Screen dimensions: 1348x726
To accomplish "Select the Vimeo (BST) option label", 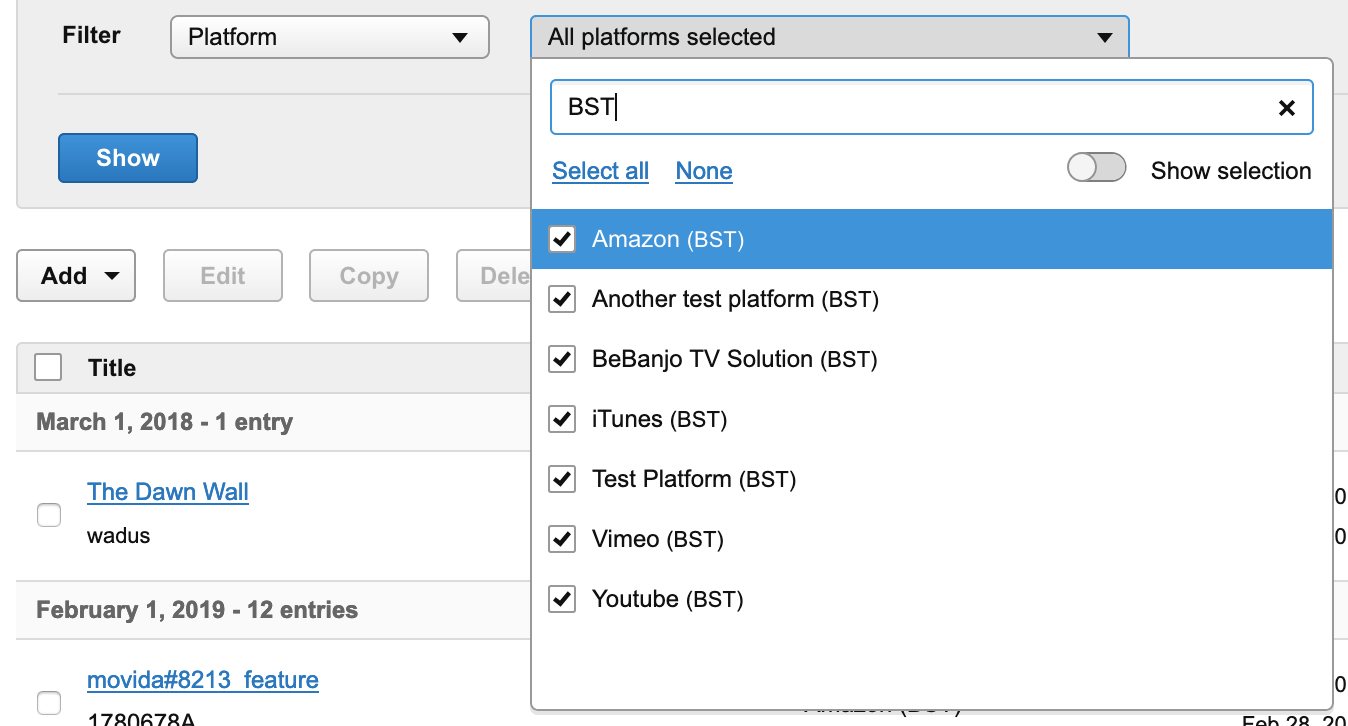I will coord(658,539).
